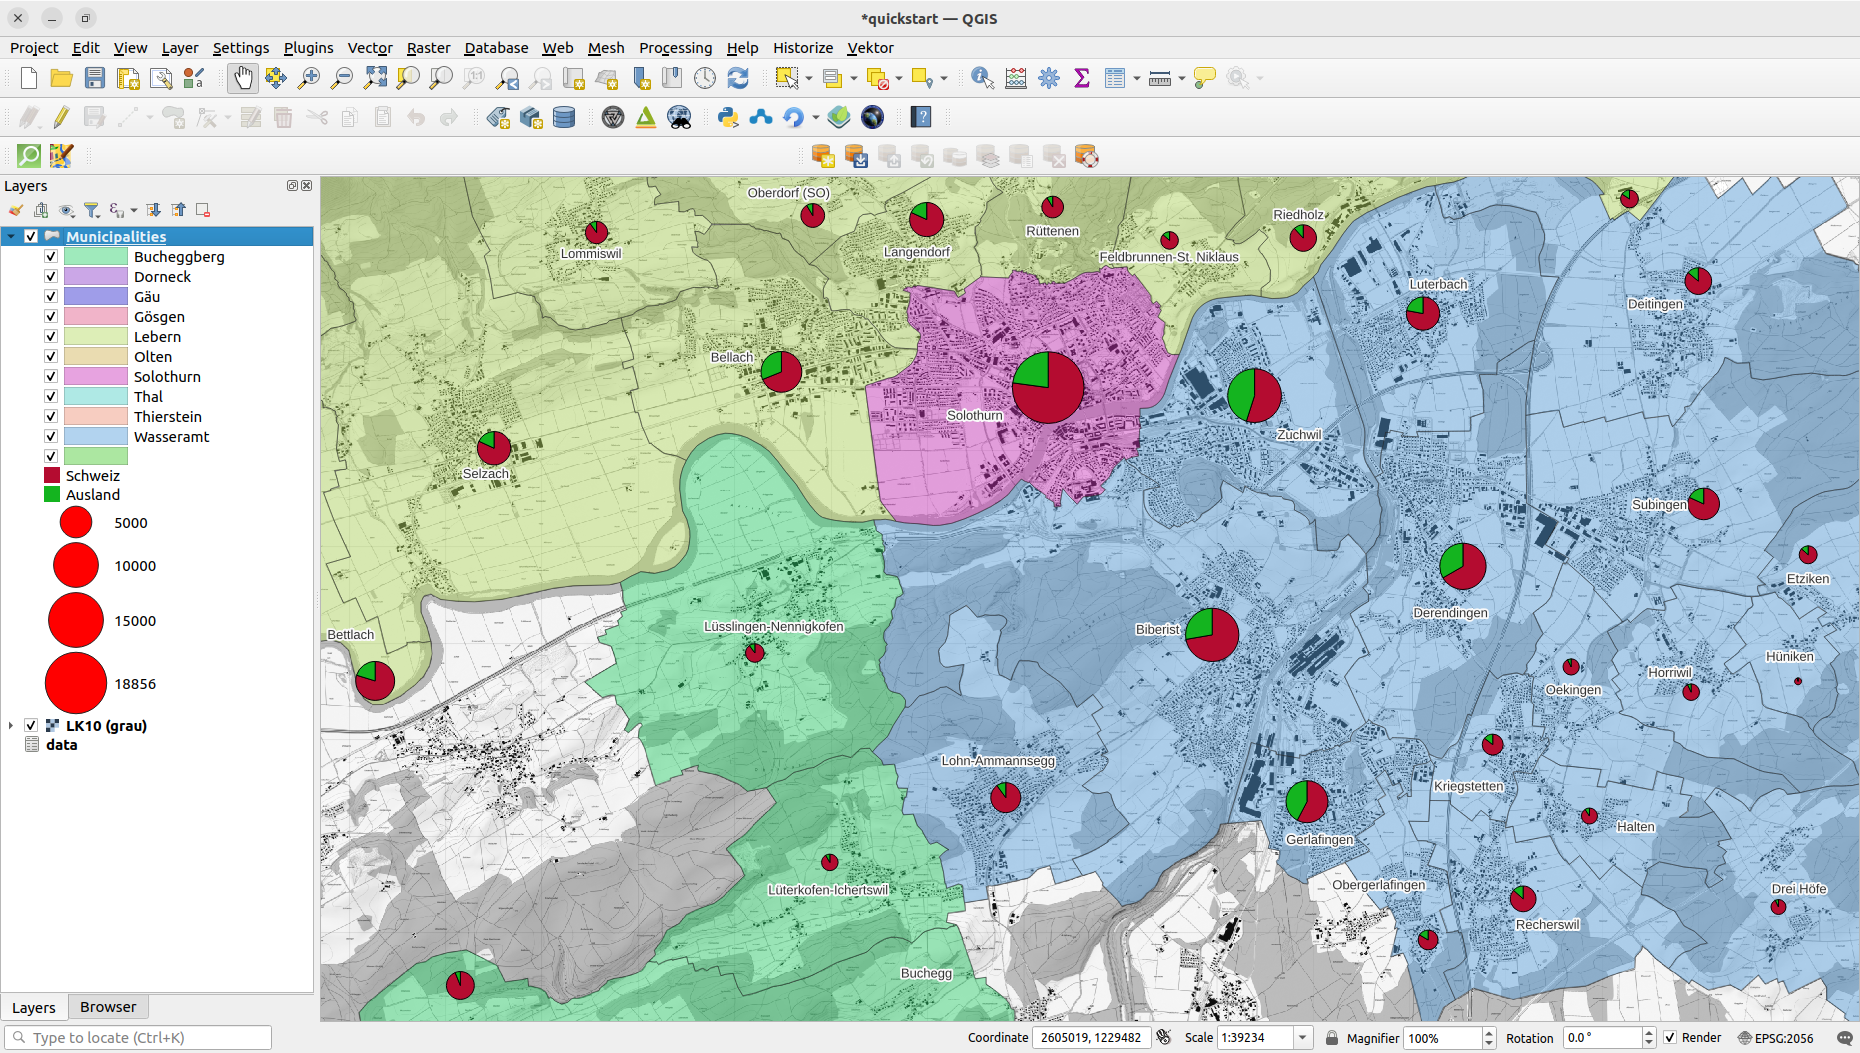1860x1053 pixels.
Task: Open the Processing menu
Action: (675, 48)
